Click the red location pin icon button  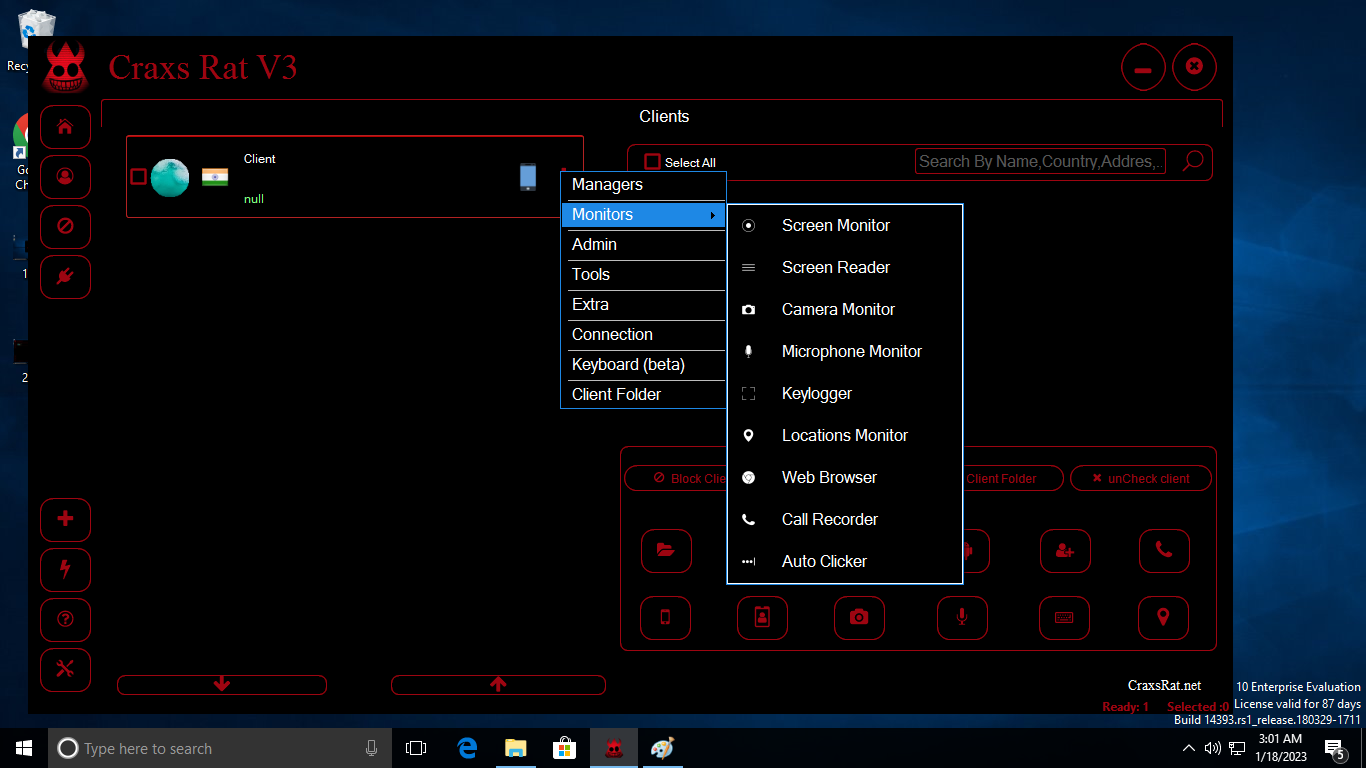pos(1163,618)
